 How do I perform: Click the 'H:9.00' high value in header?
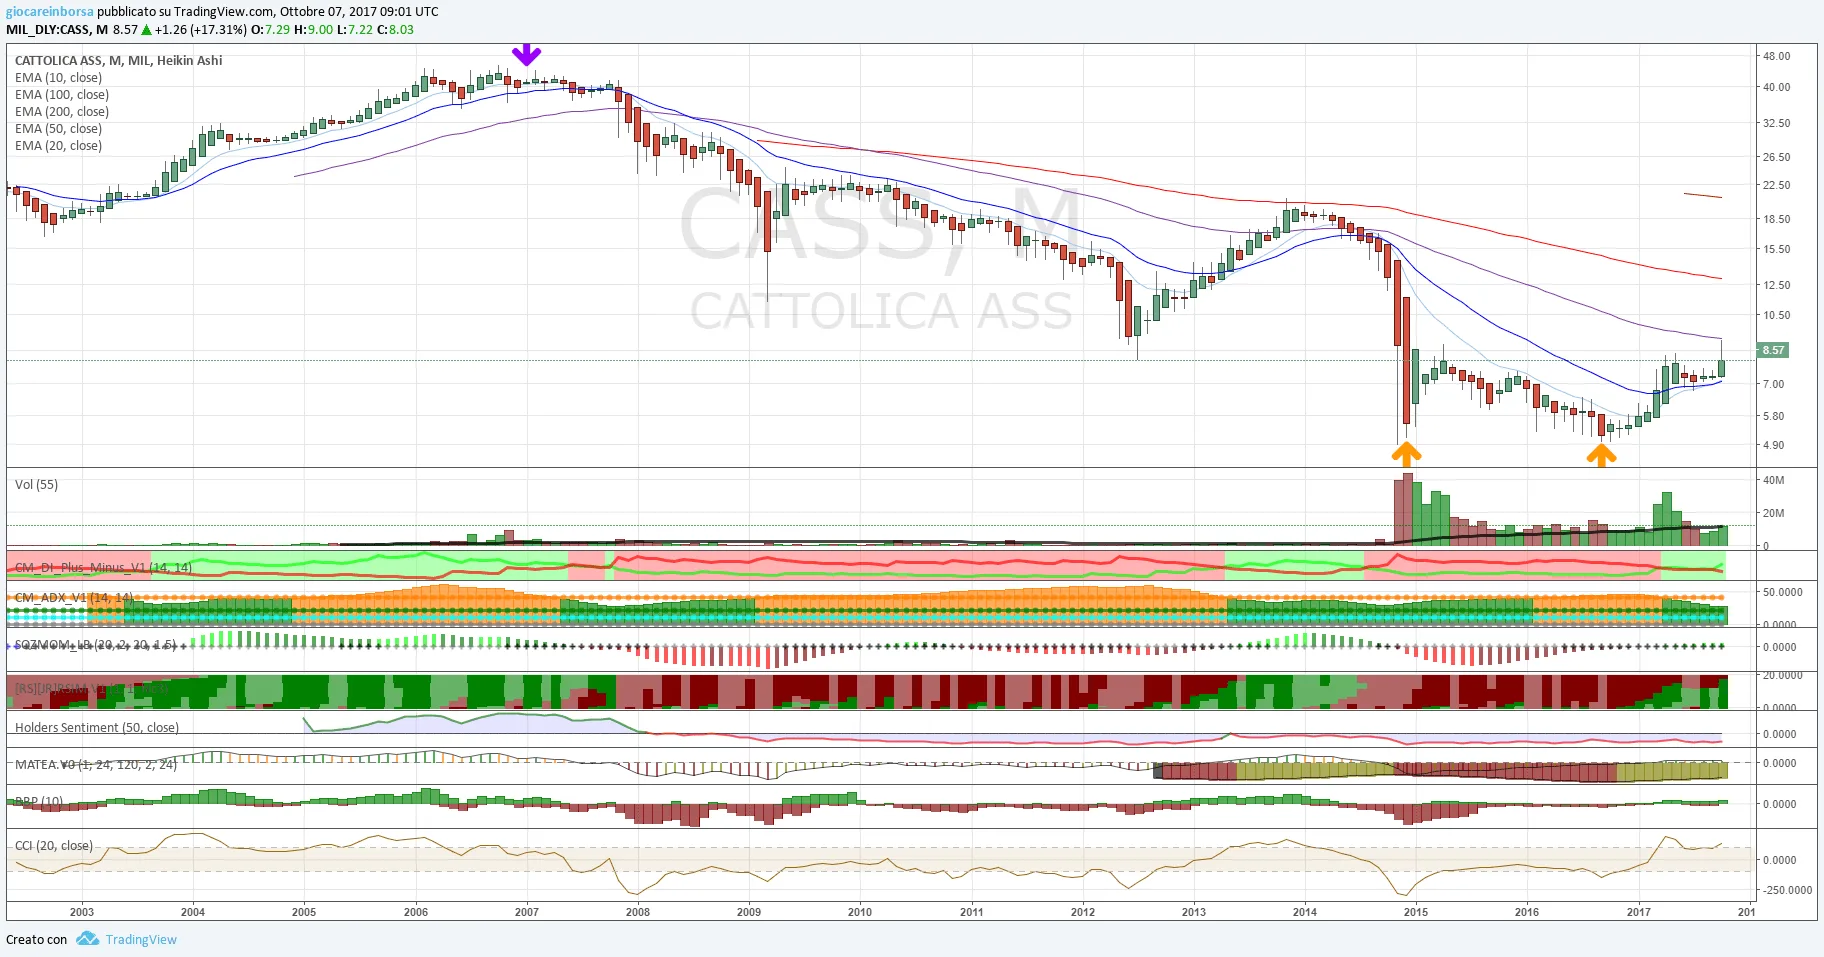coord(313,30)
